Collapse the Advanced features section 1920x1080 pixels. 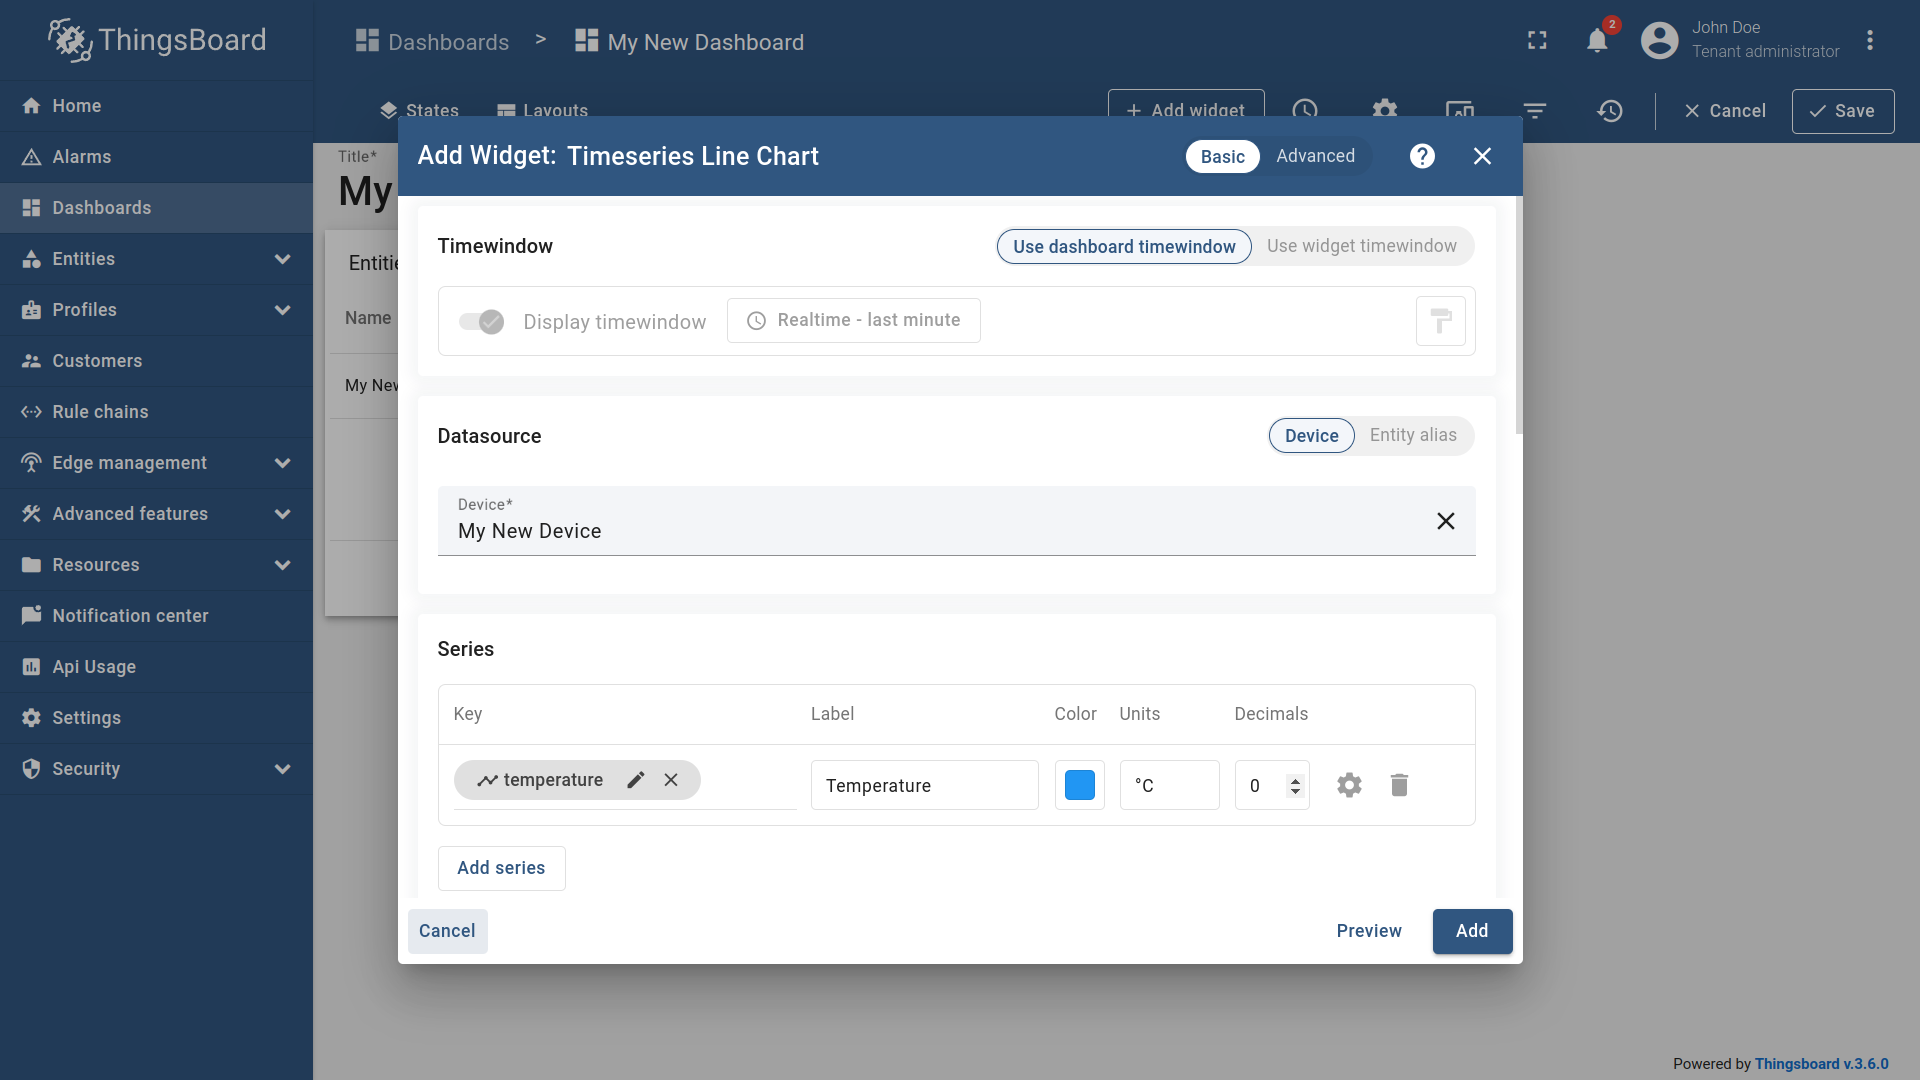(x=283, y=513)
